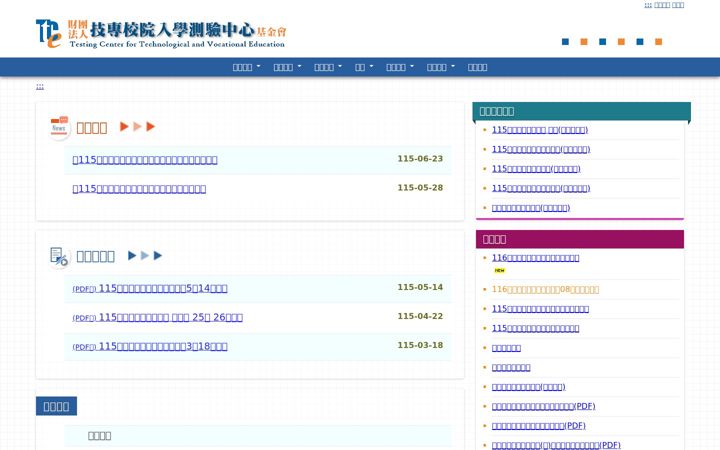Screen dimensions: 720x450
Task: Open the '116' sidebar link with NEW badge
Action: click(535, 258)
